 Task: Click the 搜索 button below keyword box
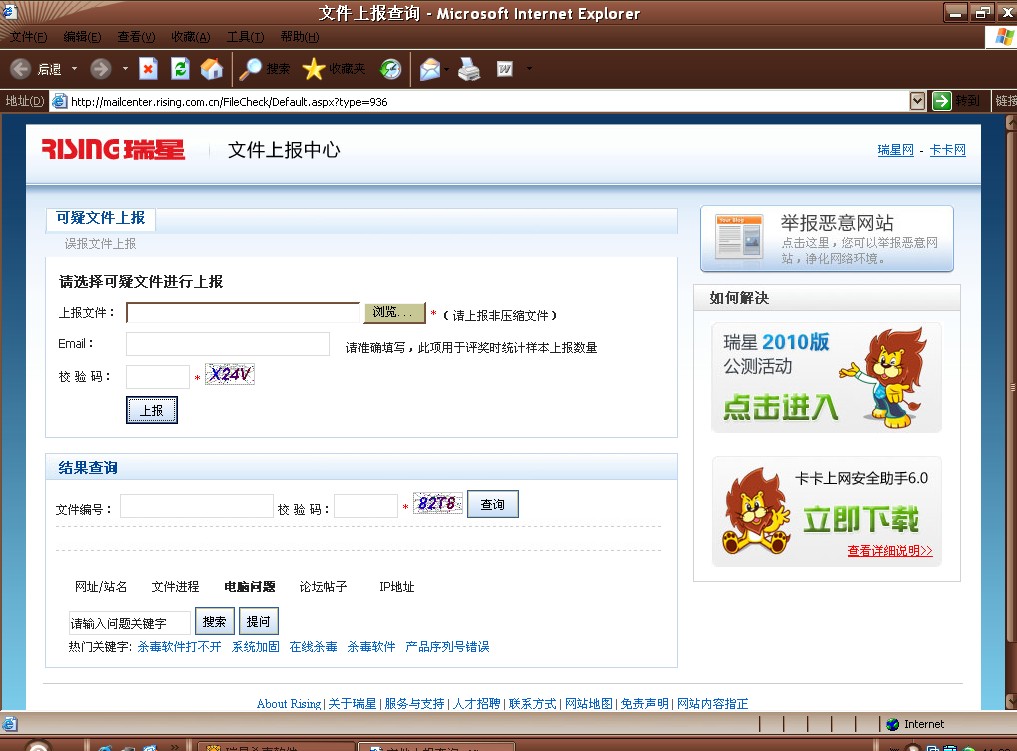(214, 621)
